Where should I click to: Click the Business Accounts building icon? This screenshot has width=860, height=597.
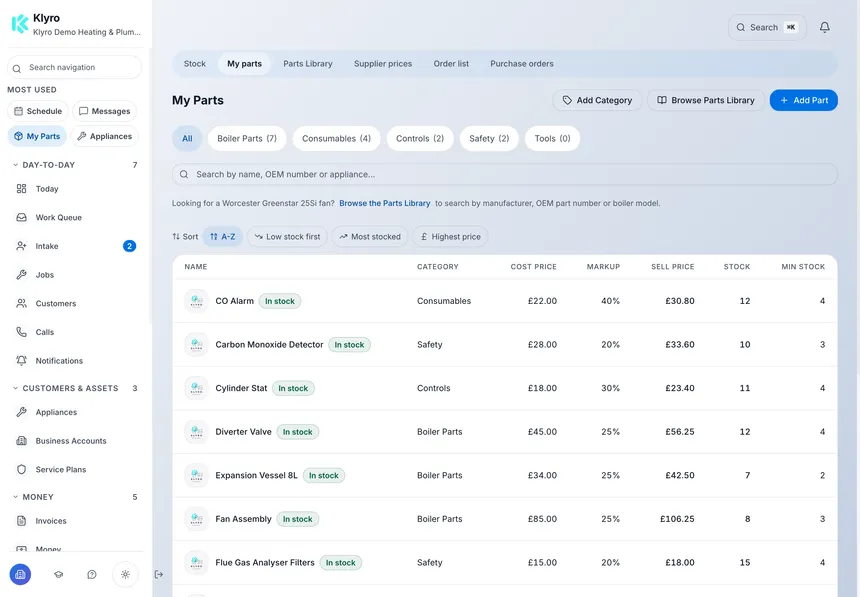21,441
